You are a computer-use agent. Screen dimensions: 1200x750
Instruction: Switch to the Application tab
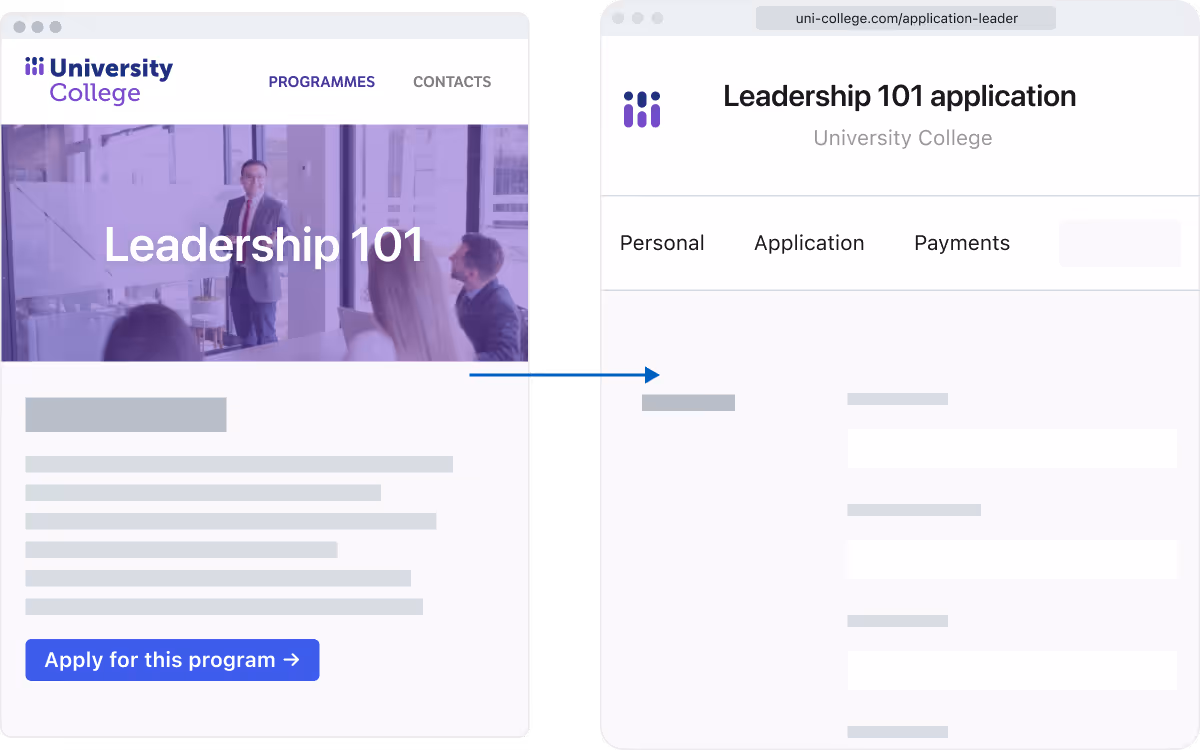pos(809,243)
